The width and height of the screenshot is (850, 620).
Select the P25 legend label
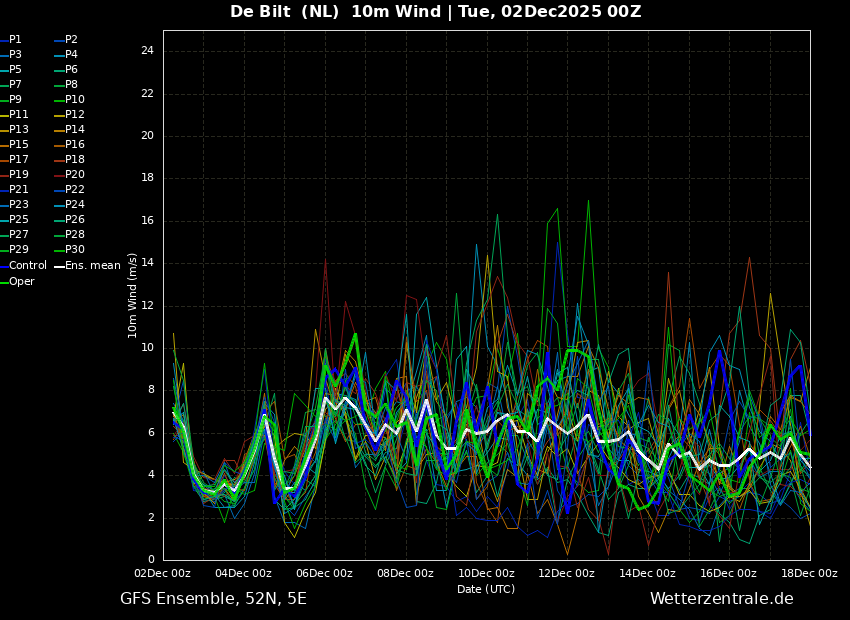(x=18, y=220)
